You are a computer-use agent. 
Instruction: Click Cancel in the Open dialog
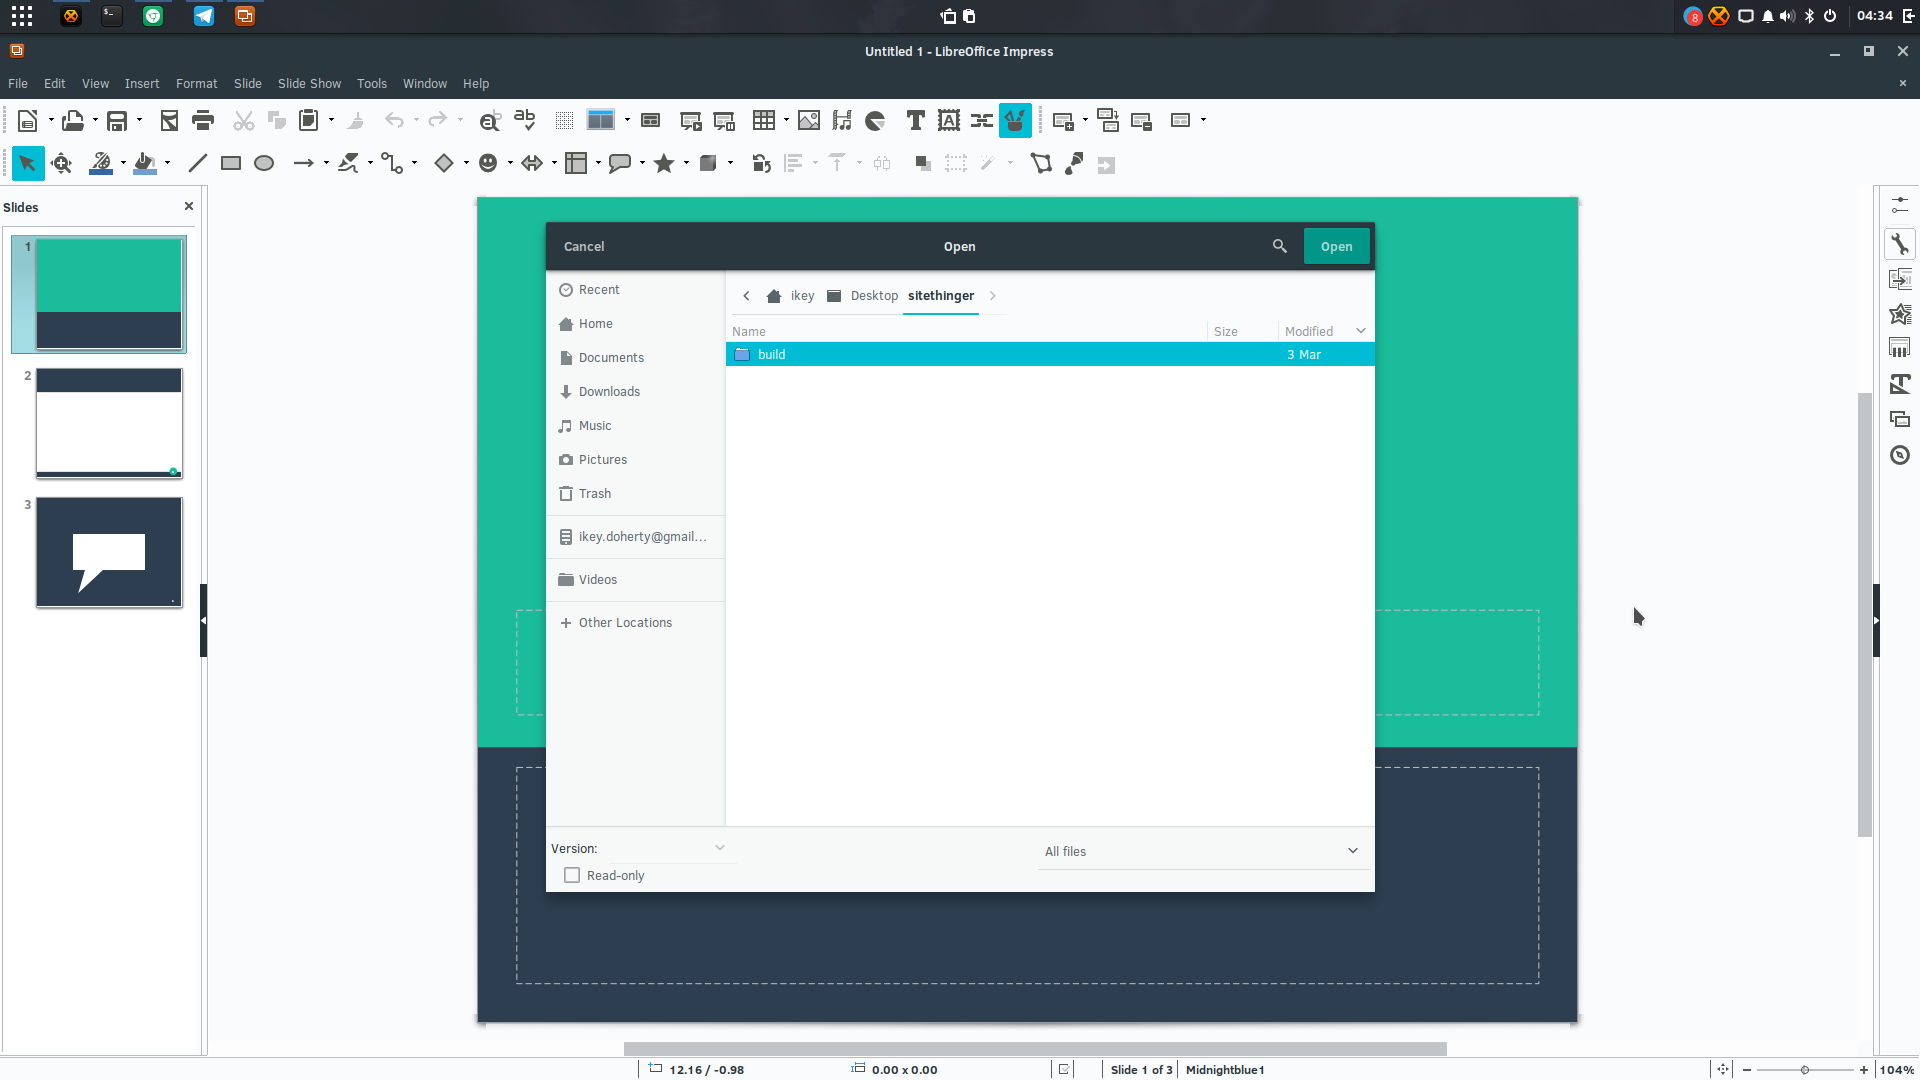click(x=584, y=247)
